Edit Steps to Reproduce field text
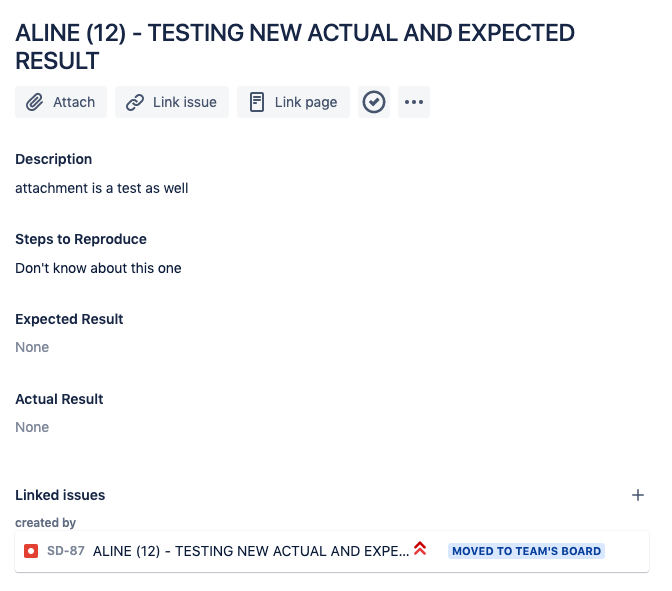This screenshot has width=672, height=591. click(x=98, y=268)
